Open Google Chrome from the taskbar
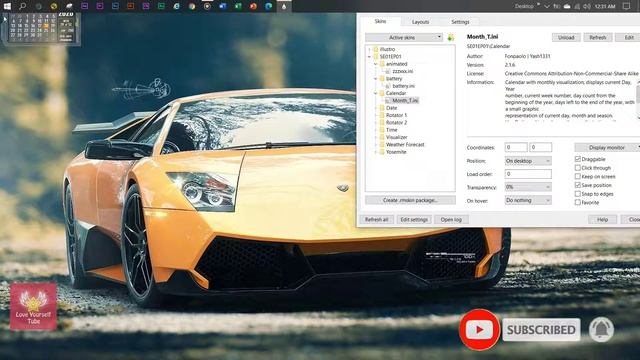Screen dimensions: 640x360 point(192,6)
